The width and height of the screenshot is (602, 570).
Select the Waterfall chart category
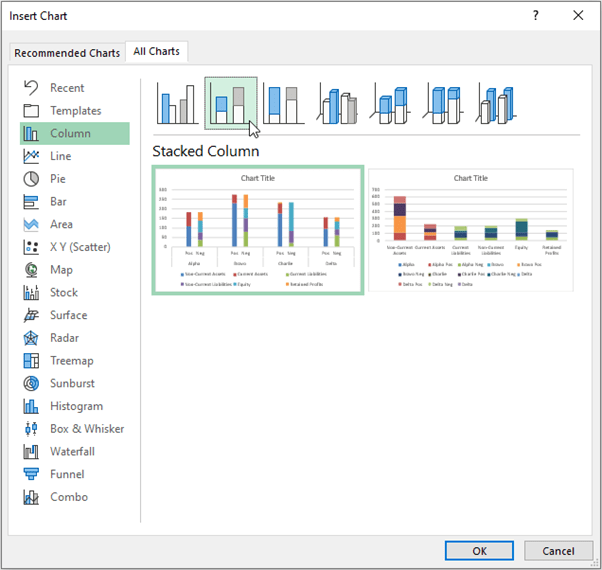tap(72, 452)
